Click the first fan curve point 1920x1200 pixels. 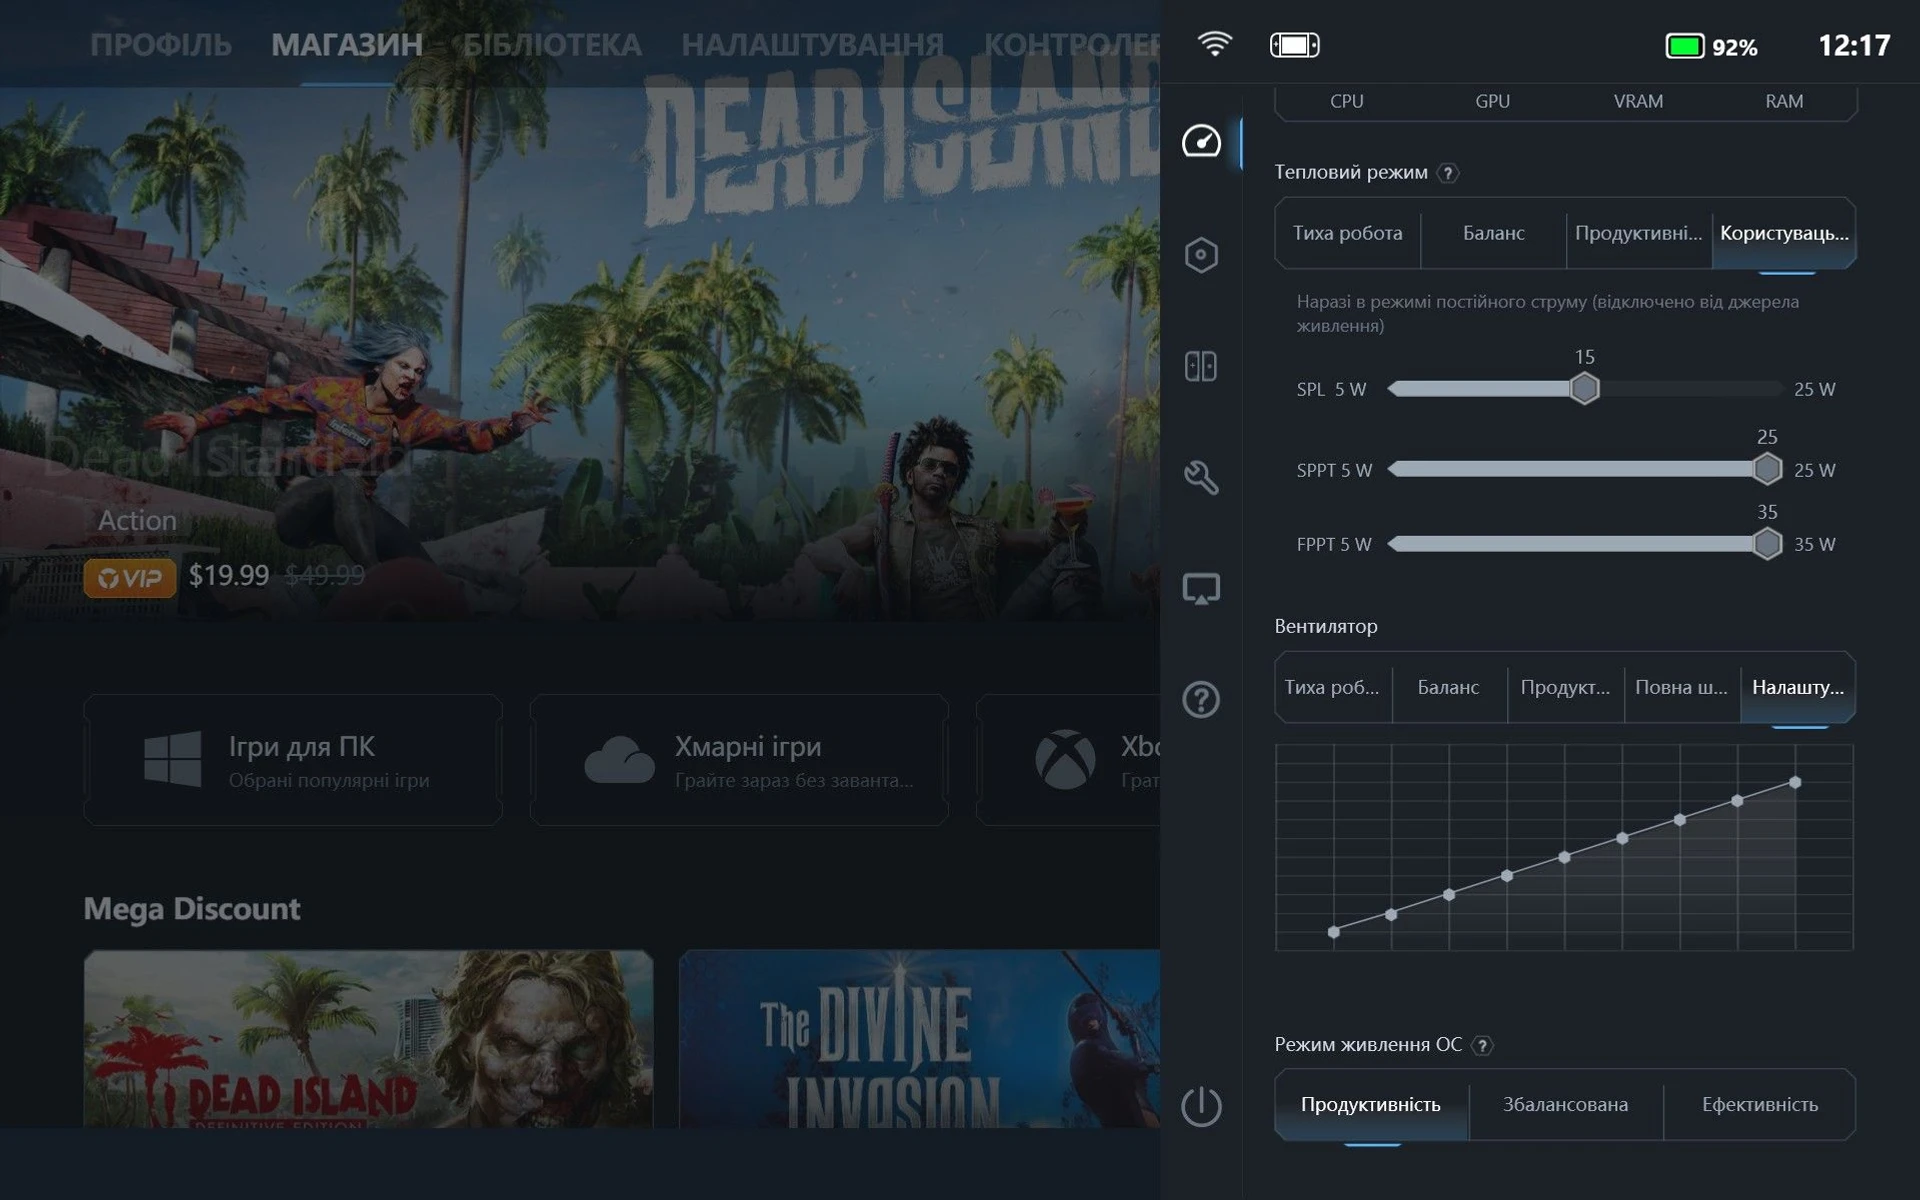[x=1333, y=932]
